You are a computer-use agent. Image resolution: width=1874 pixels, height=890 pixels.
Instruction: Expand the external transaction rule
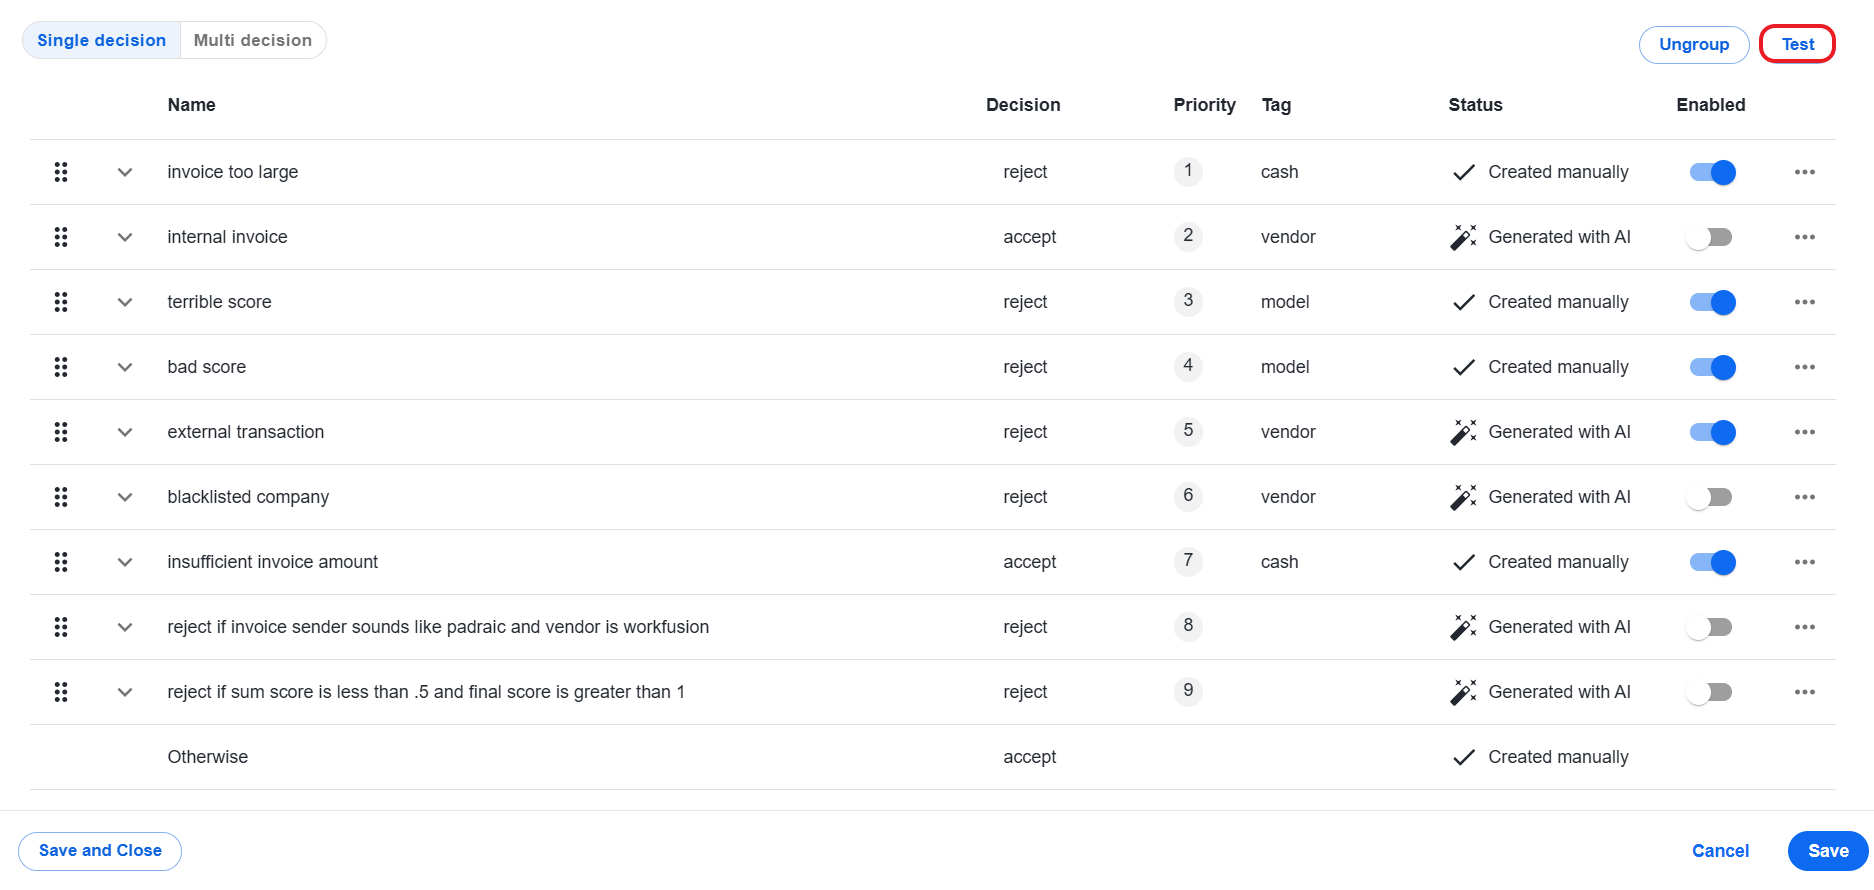[x=125, y=432]
